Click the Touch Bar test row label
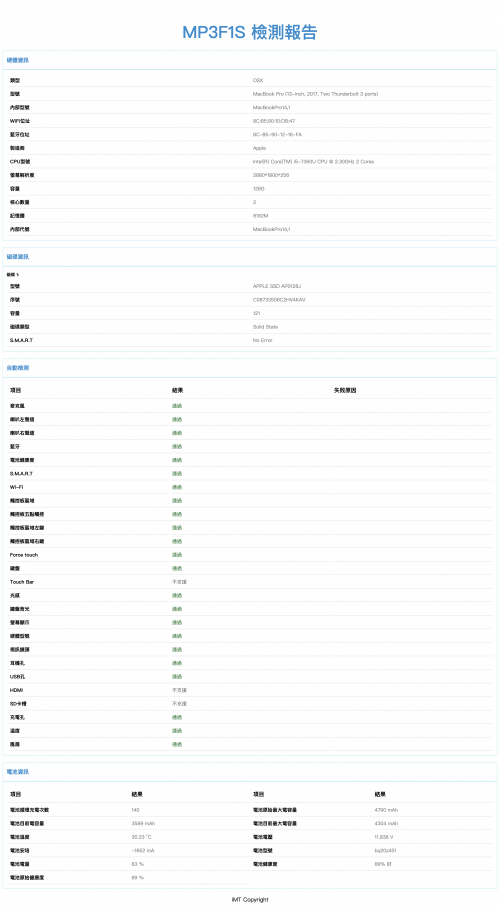The image size is (500, 909). [x=22, y=582]
